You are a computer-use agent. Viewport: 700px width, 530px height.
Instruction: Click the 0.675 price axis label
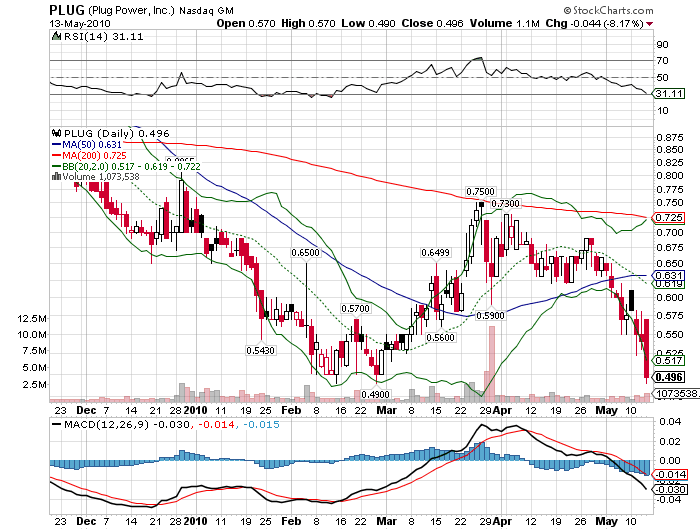point(670,247)
